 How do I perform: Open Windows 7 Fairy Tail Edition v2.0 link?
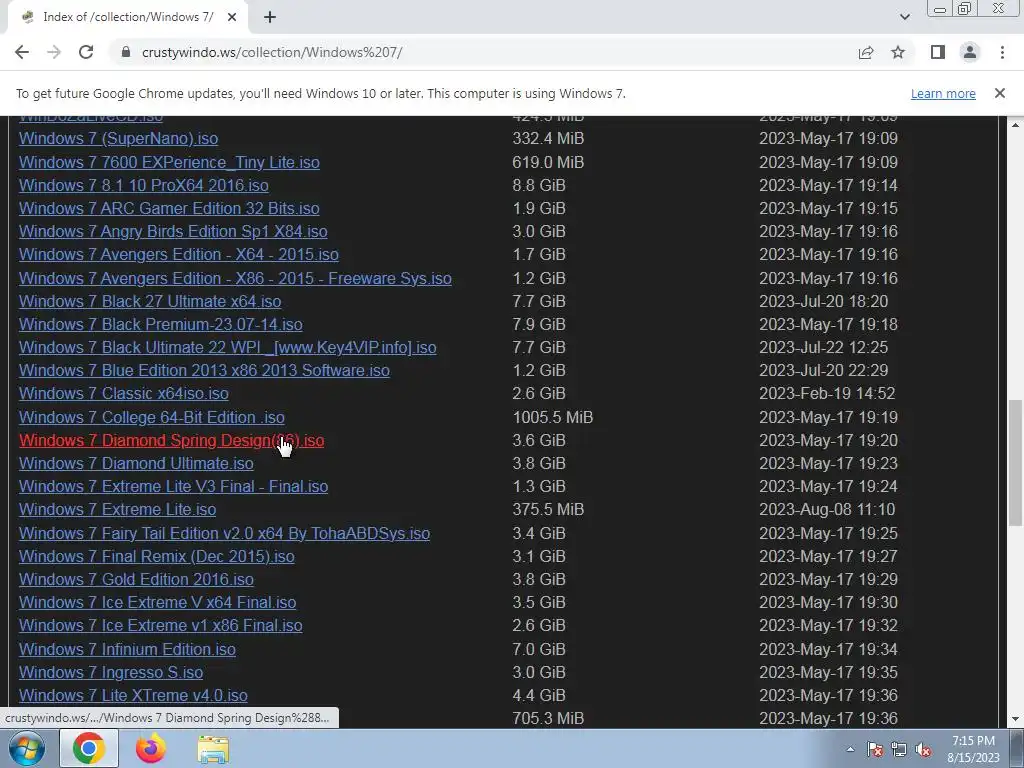click(224, 534)
